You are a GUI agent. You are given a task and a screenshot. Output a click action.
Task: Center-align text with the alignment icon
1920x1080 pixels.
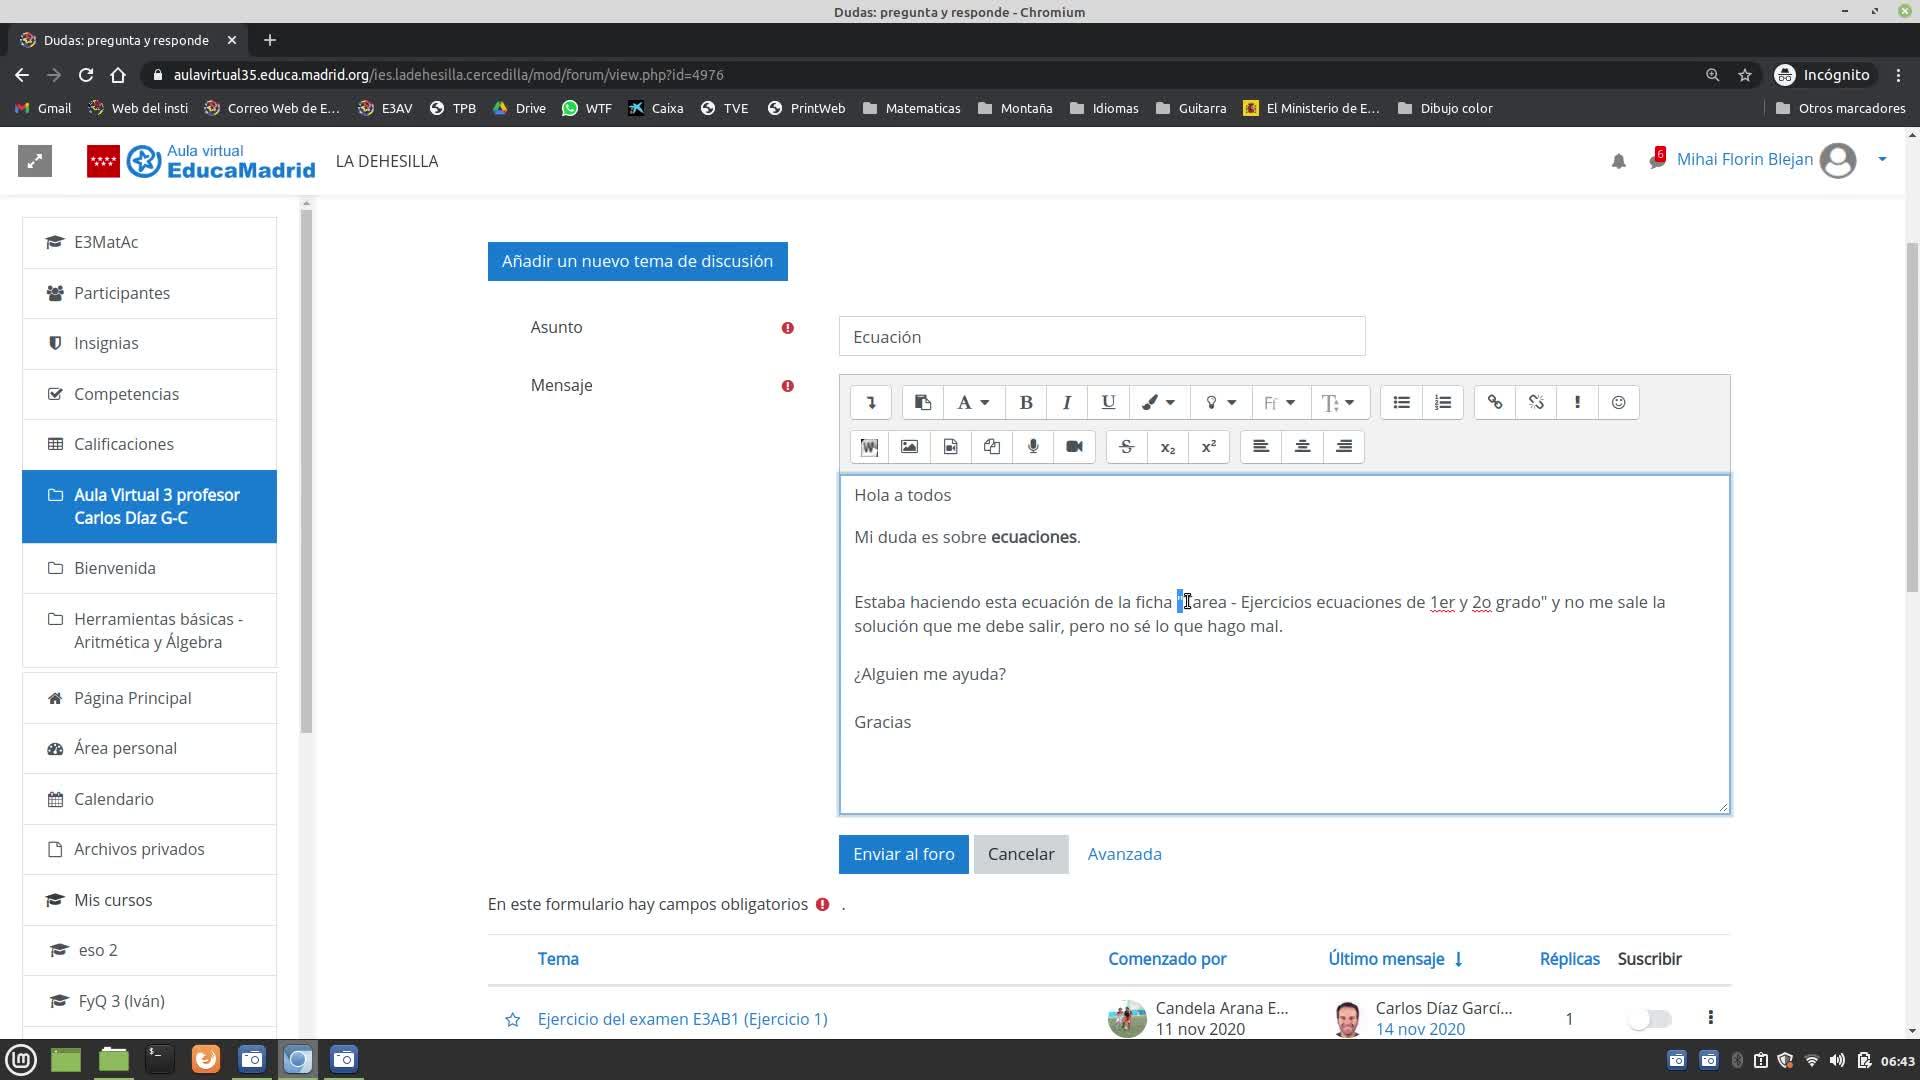pyautogui.click(x=1302, y=447)
